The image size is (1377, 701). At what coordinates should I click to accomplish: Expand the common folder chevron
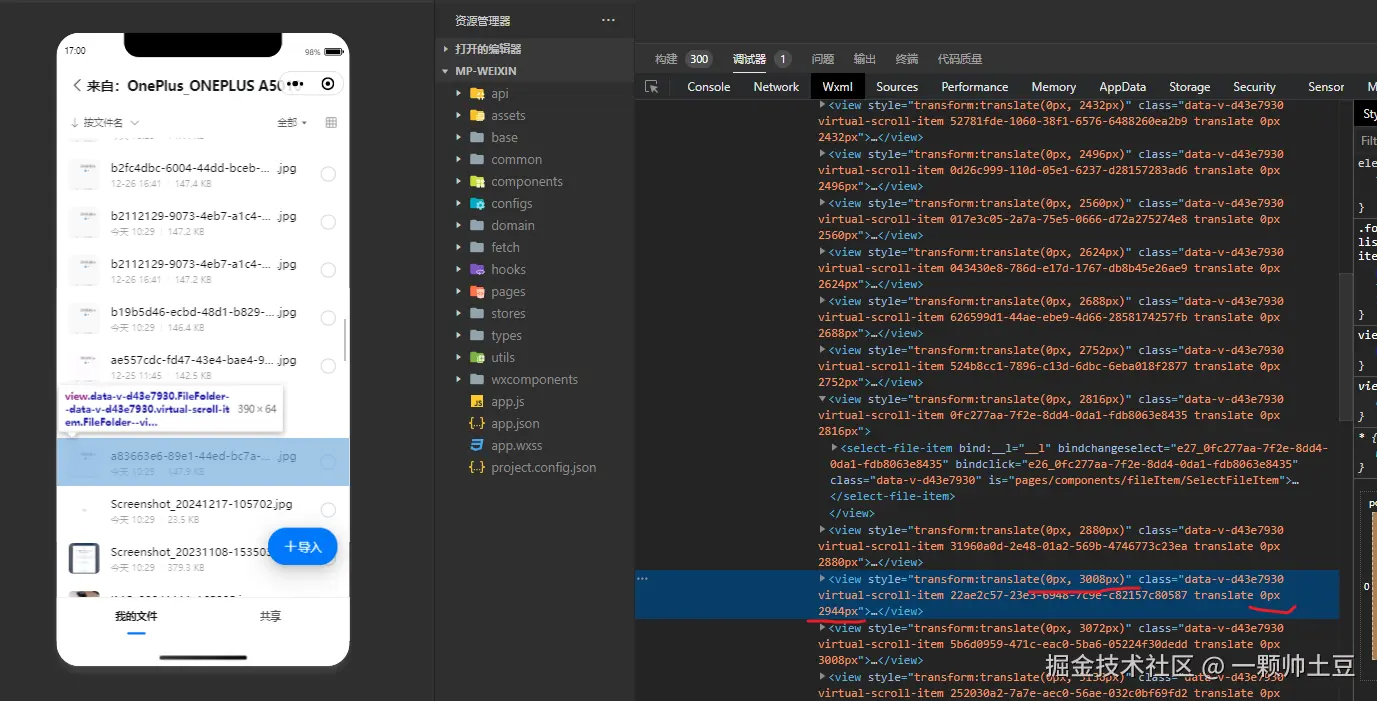459,159
